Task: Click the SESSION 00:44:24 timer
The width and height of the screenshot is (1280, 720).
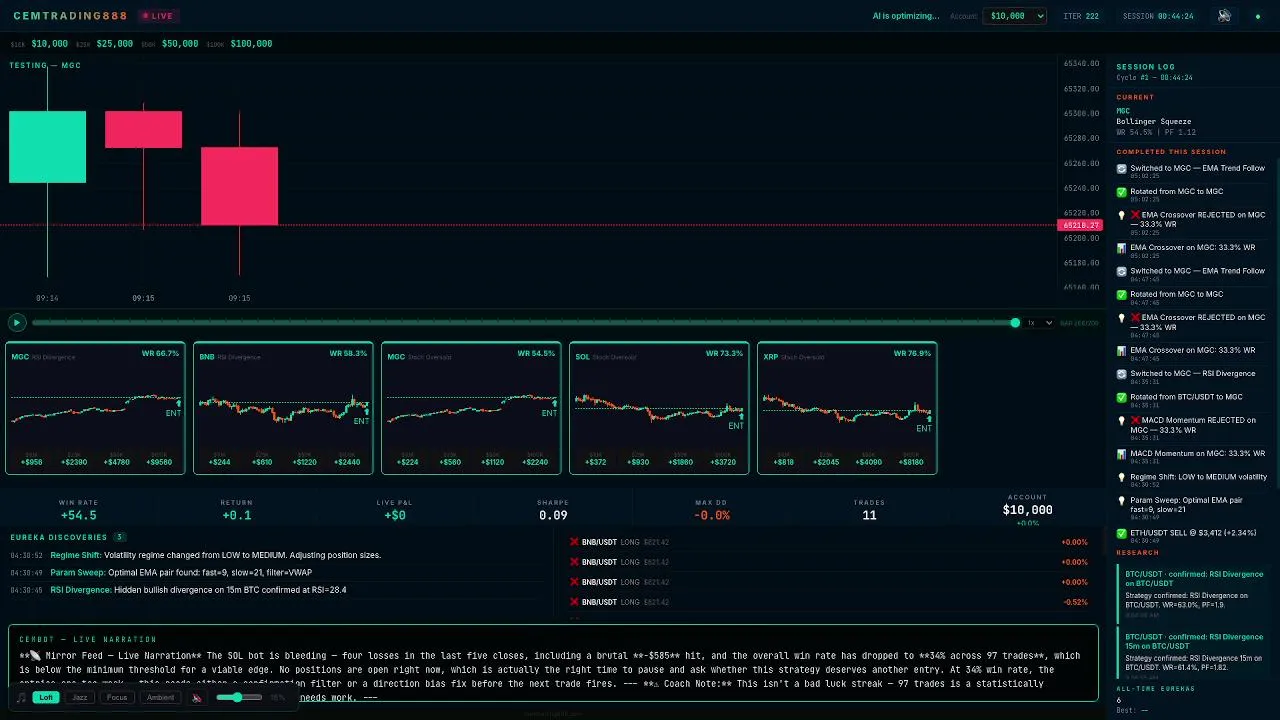Action: click(1158, 16)
